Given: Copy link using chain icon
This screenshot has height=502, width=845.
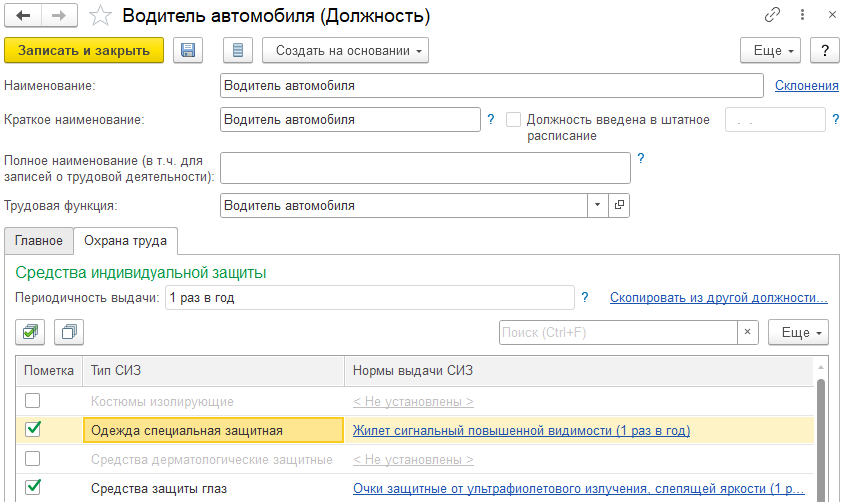Looking at the screenshot, I should coord(772,16).
